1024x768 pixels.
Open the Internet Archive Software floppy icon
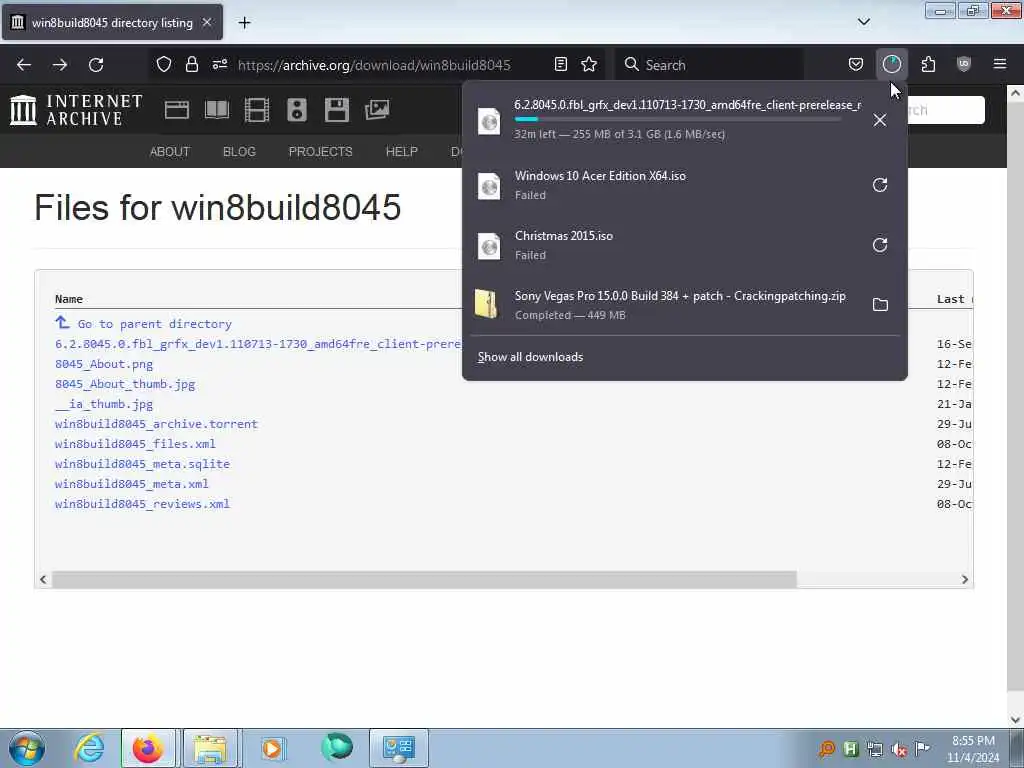tap(337, 110)
